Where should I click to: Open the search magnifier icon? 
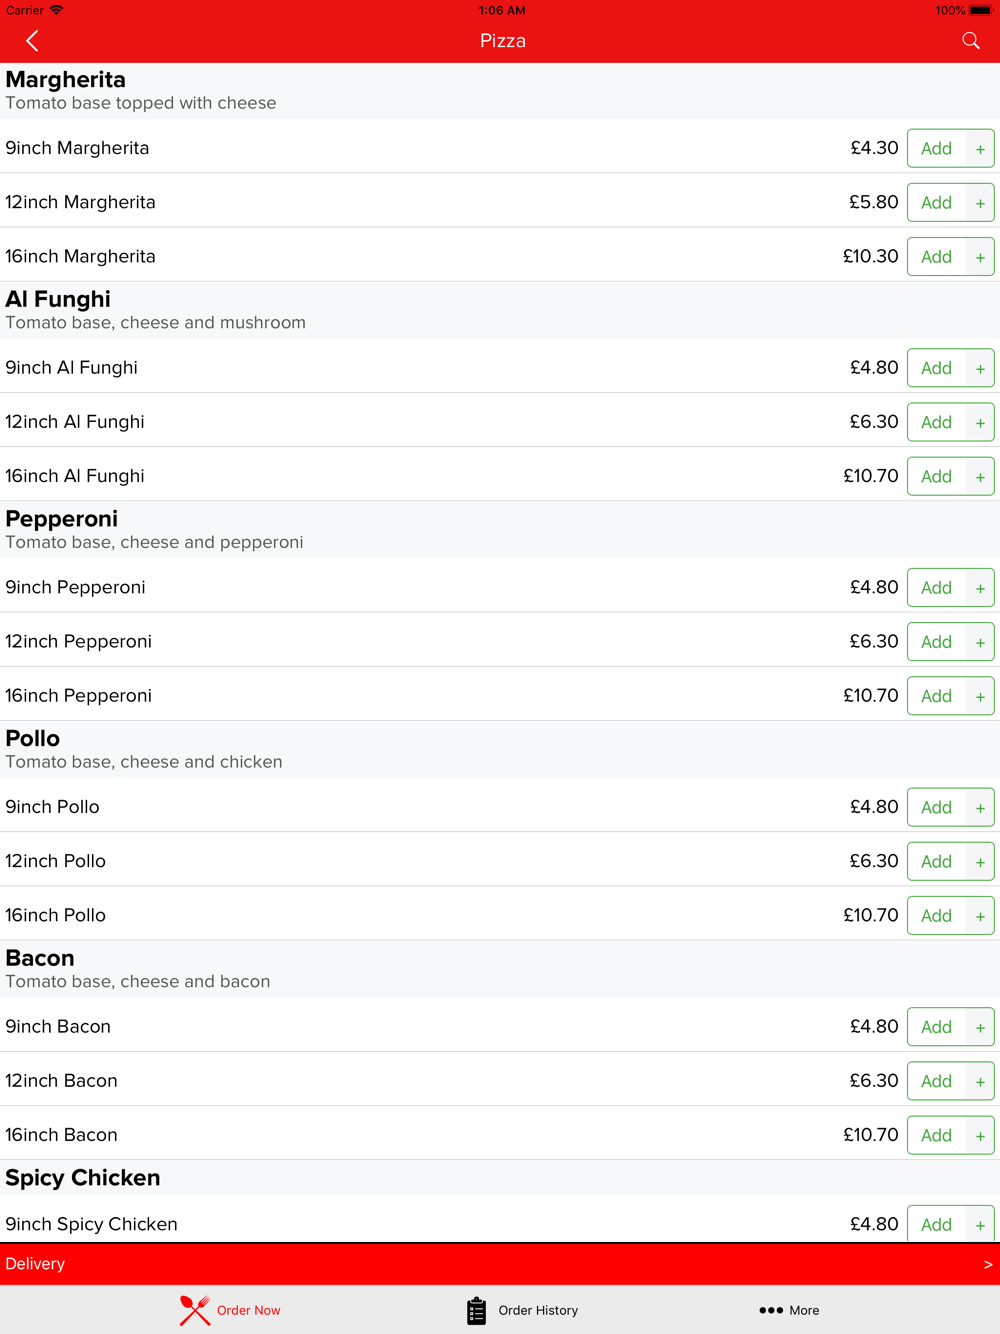pyautogui.click(x=970, y=41)
